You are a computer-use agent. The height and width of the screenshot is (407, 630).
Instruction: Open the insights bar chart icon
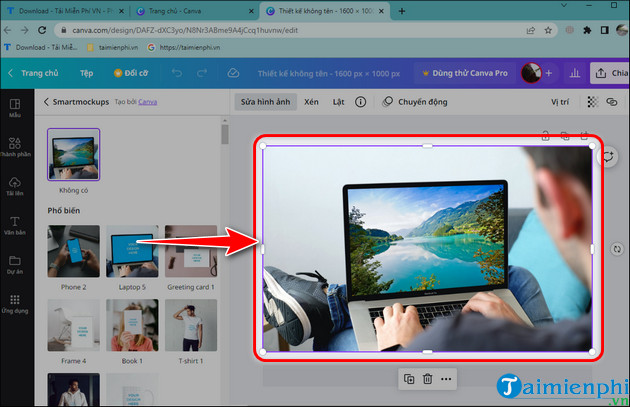(575, 73)
